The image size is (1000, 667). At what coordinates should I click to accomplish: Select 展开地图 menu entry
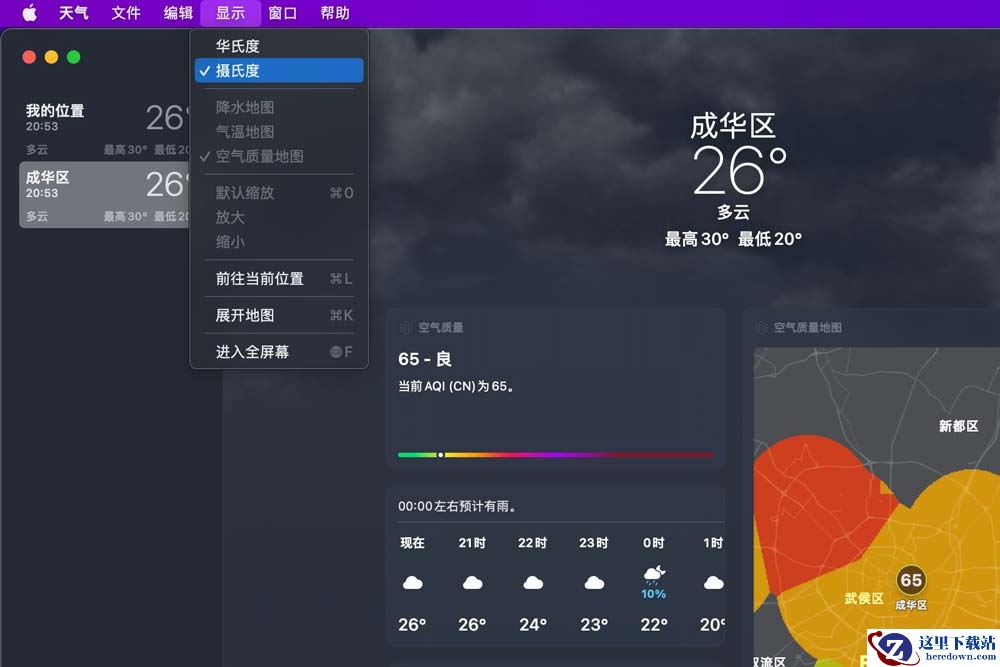click(279, 315)
